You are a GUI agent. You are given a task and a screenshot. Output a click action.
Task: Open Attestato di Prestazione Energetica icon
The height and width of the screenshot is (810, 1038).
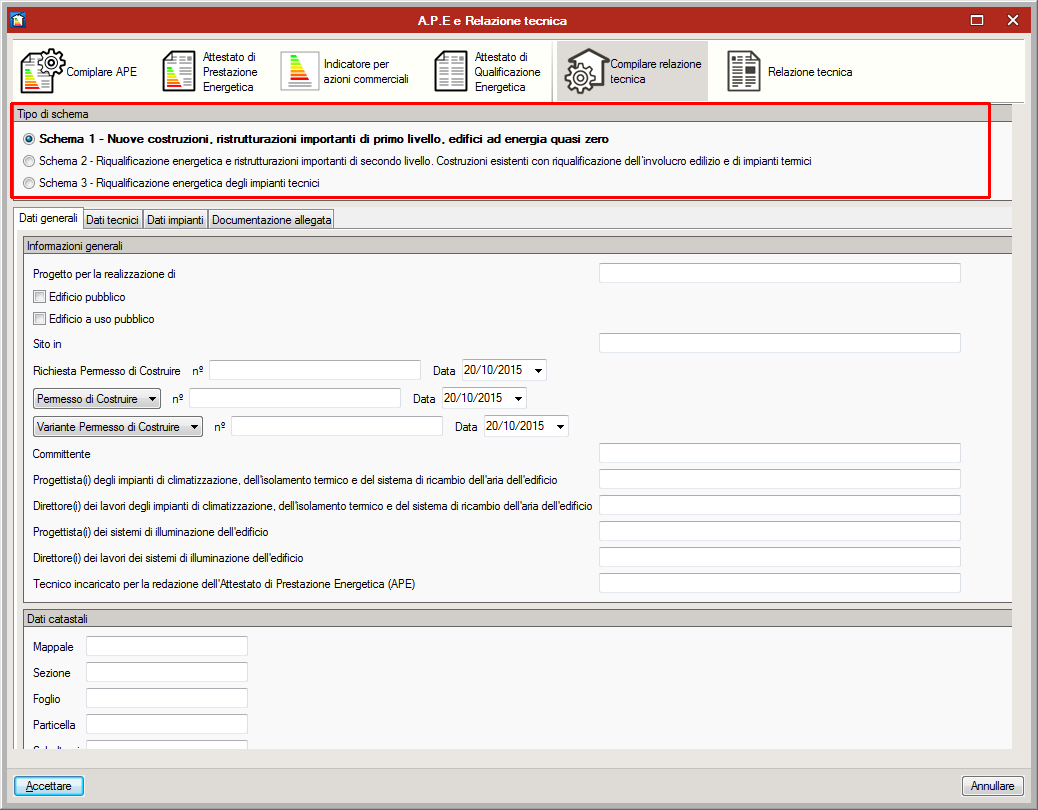(x=179, y=71)
